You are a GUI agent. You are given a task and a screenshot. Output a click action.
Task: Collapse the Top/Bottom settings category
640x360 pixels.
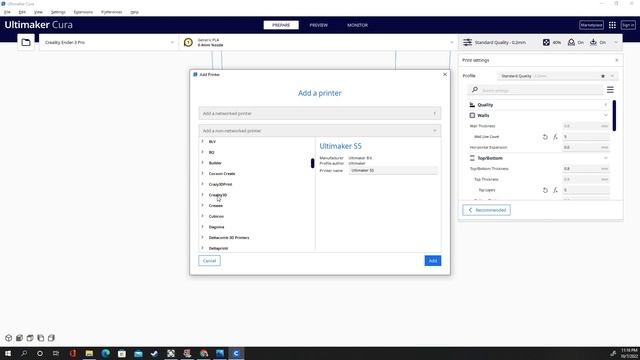pos(538,158)
